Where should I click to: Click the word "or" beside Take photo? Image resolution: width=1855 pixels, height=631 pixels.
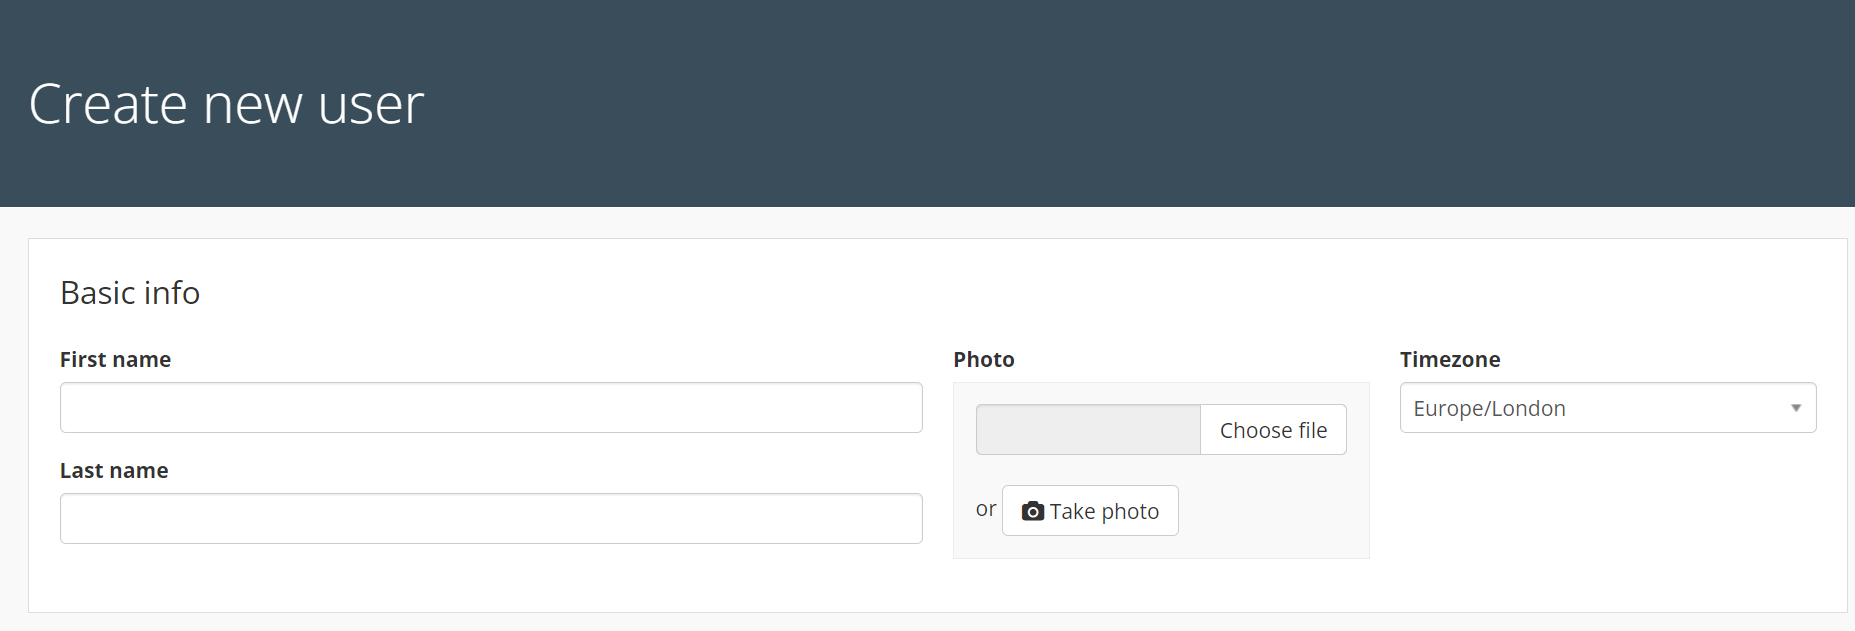coord(986,509)
